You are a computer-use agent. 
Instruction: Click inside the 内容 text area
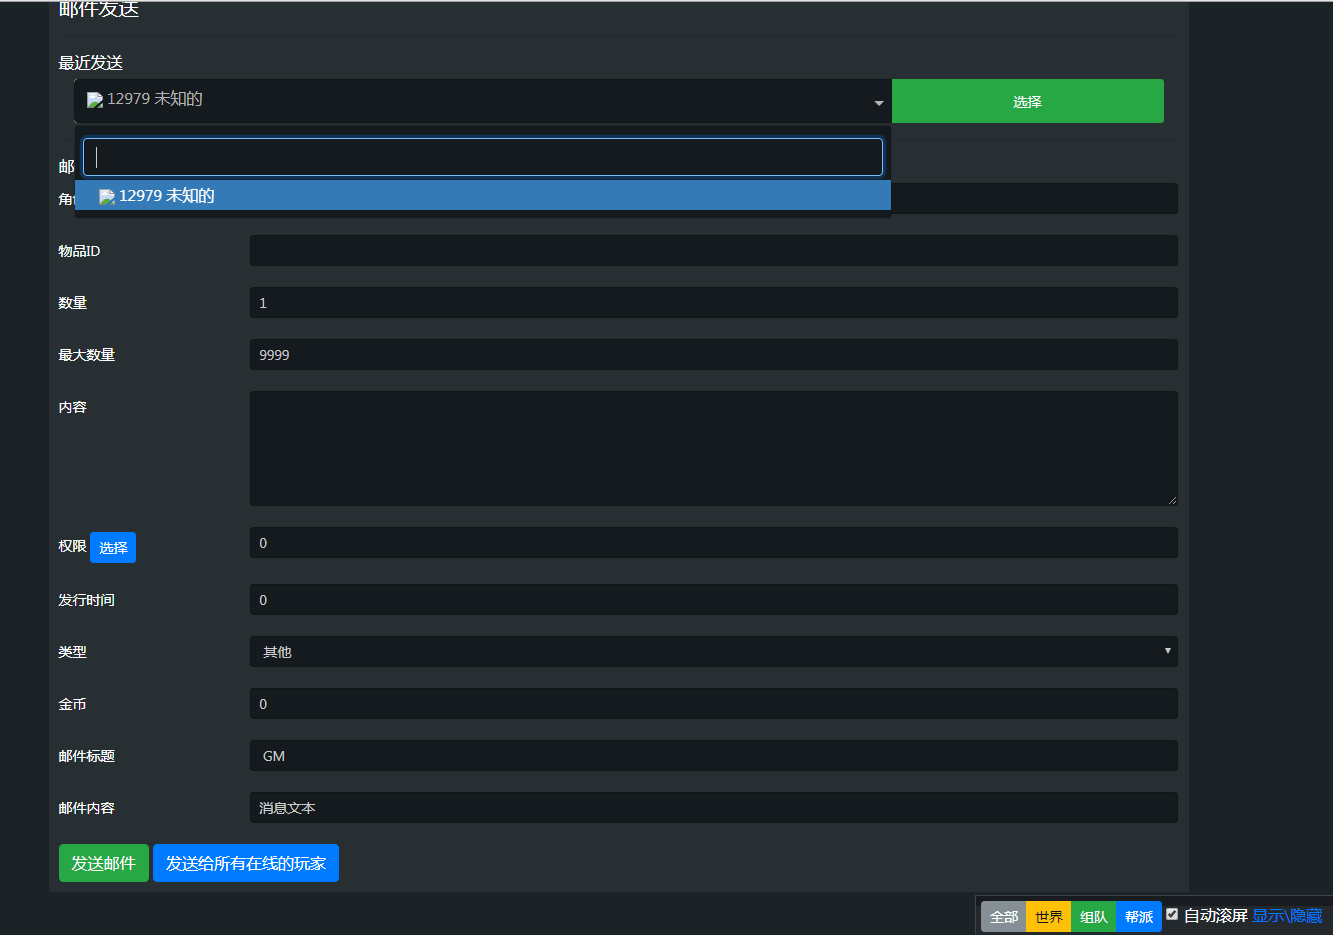coord(714,448)
